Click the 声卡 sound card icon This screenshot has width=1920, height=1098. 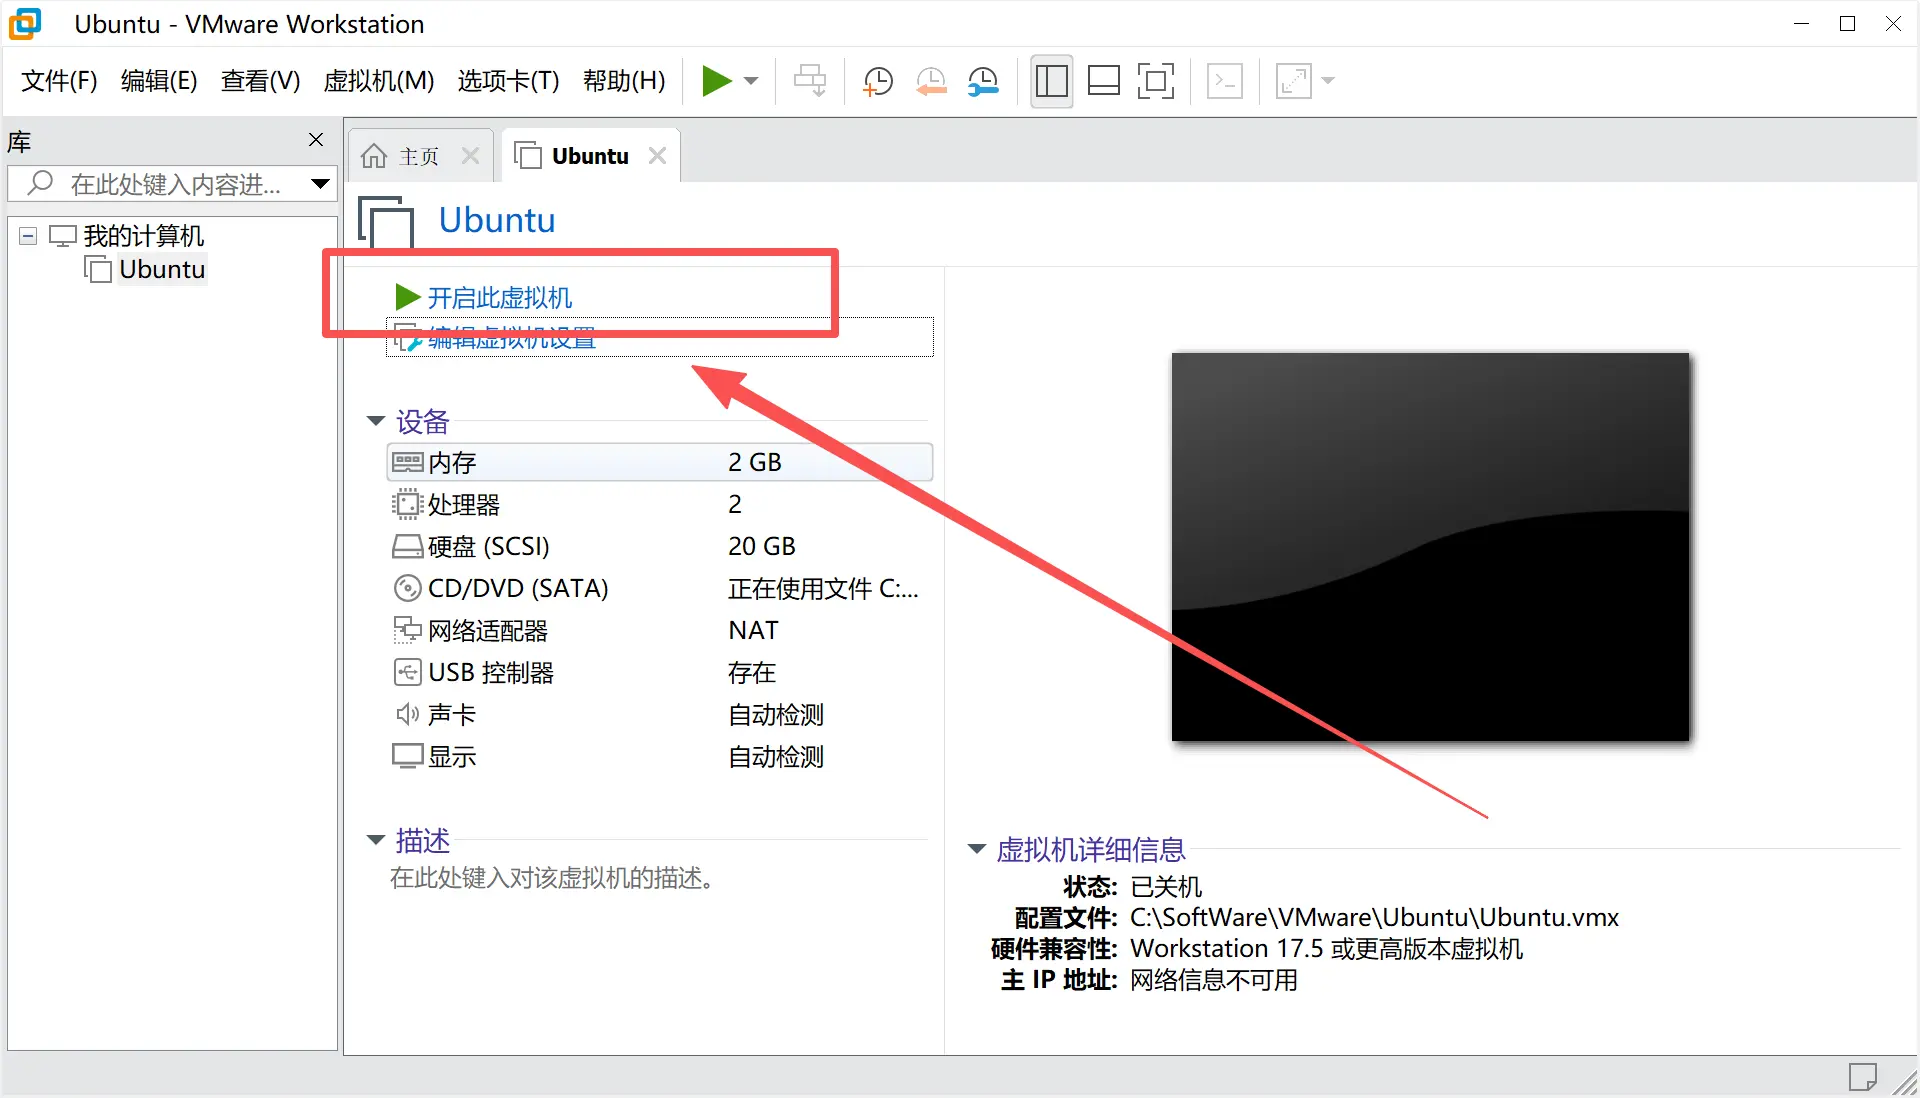click(407, 714)
